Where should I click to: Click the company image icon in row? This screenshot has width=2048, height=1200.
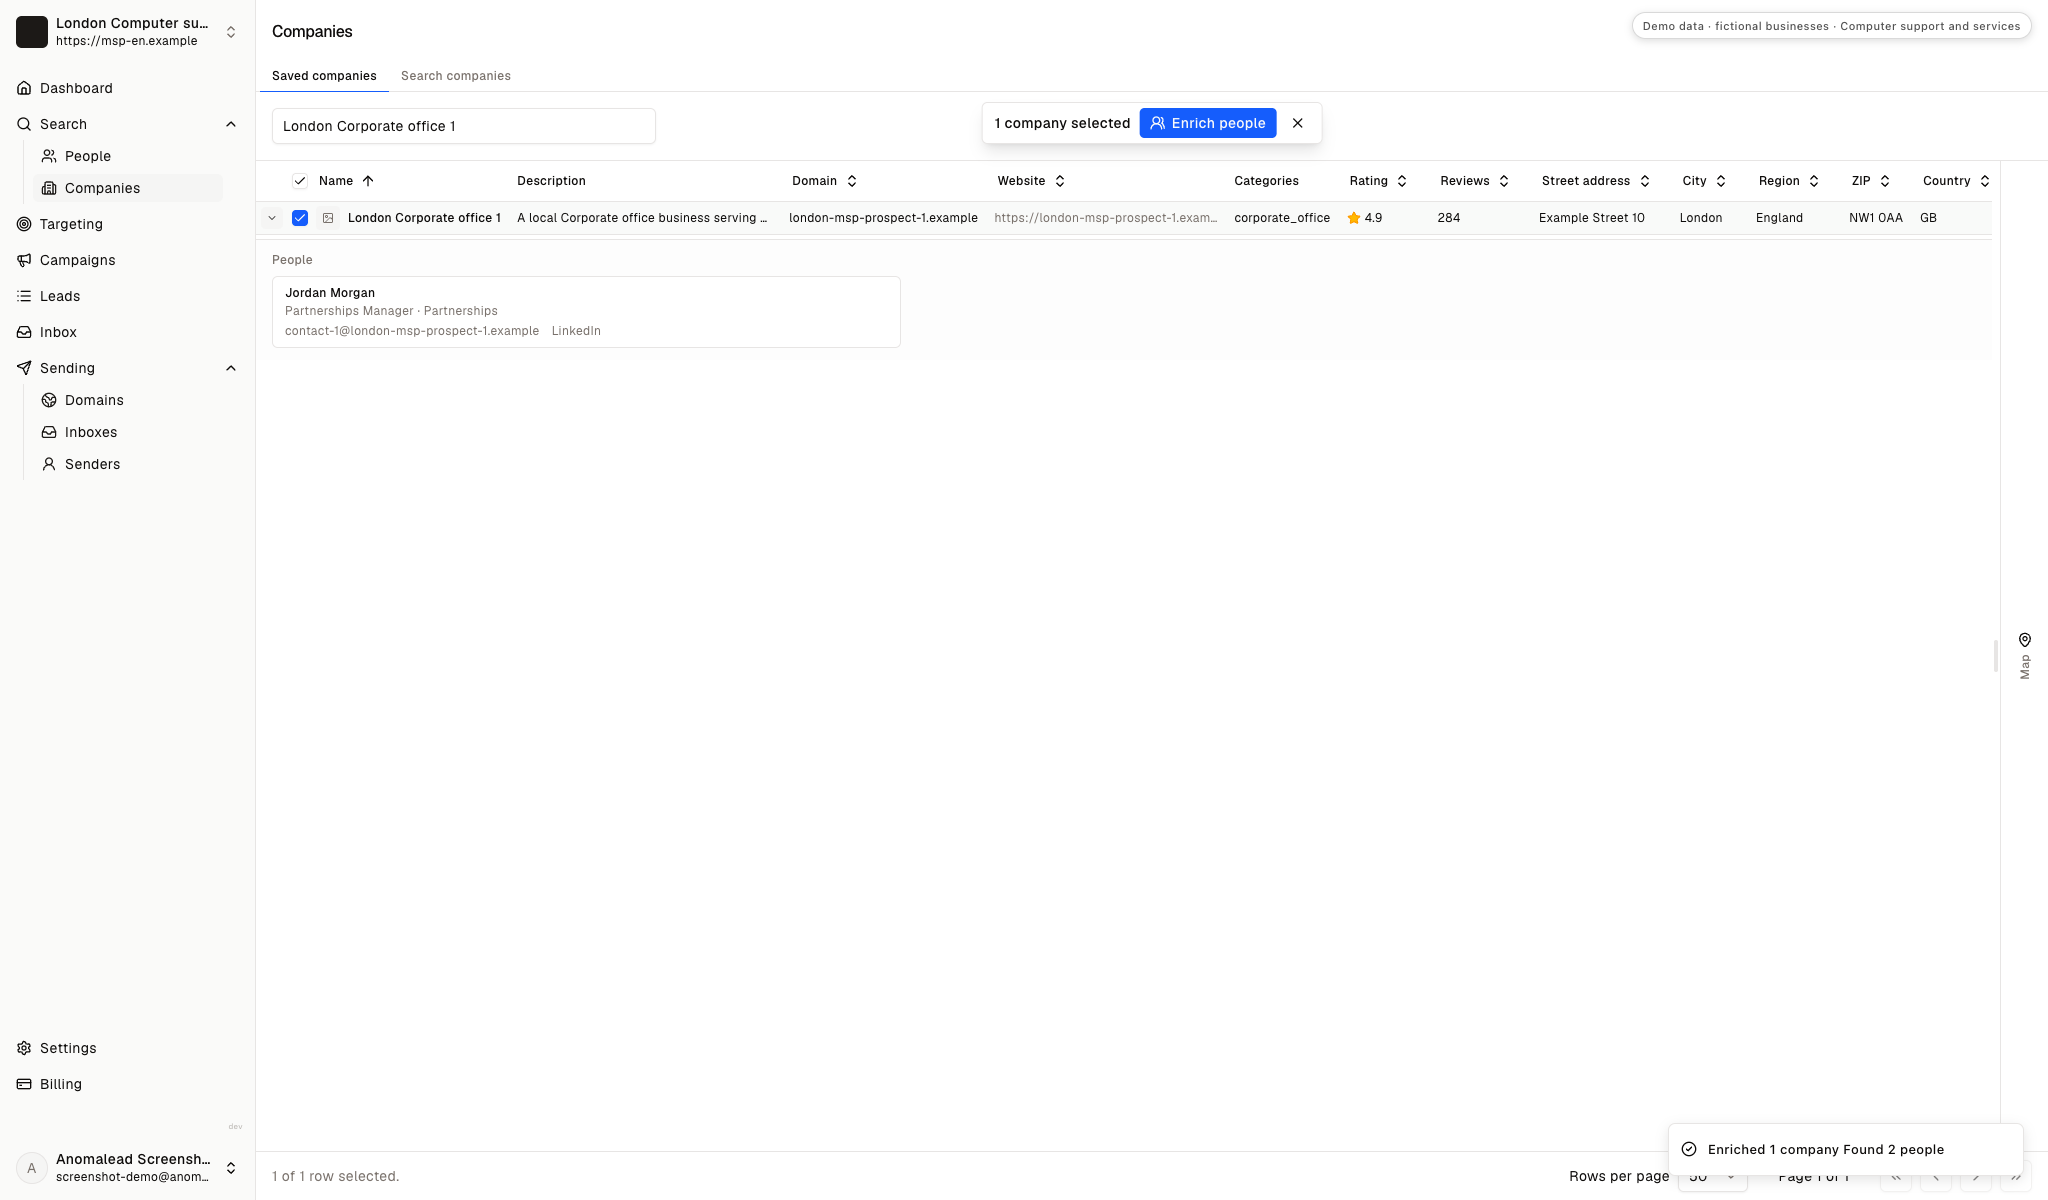[x=328, y=218]
